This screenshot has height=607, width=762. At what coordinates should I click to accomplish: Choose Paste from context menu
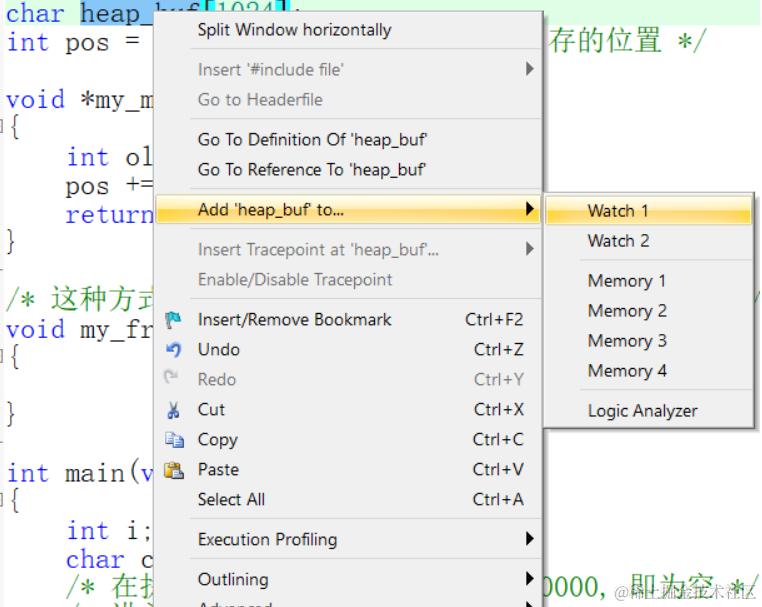click(x=348, y=470)
